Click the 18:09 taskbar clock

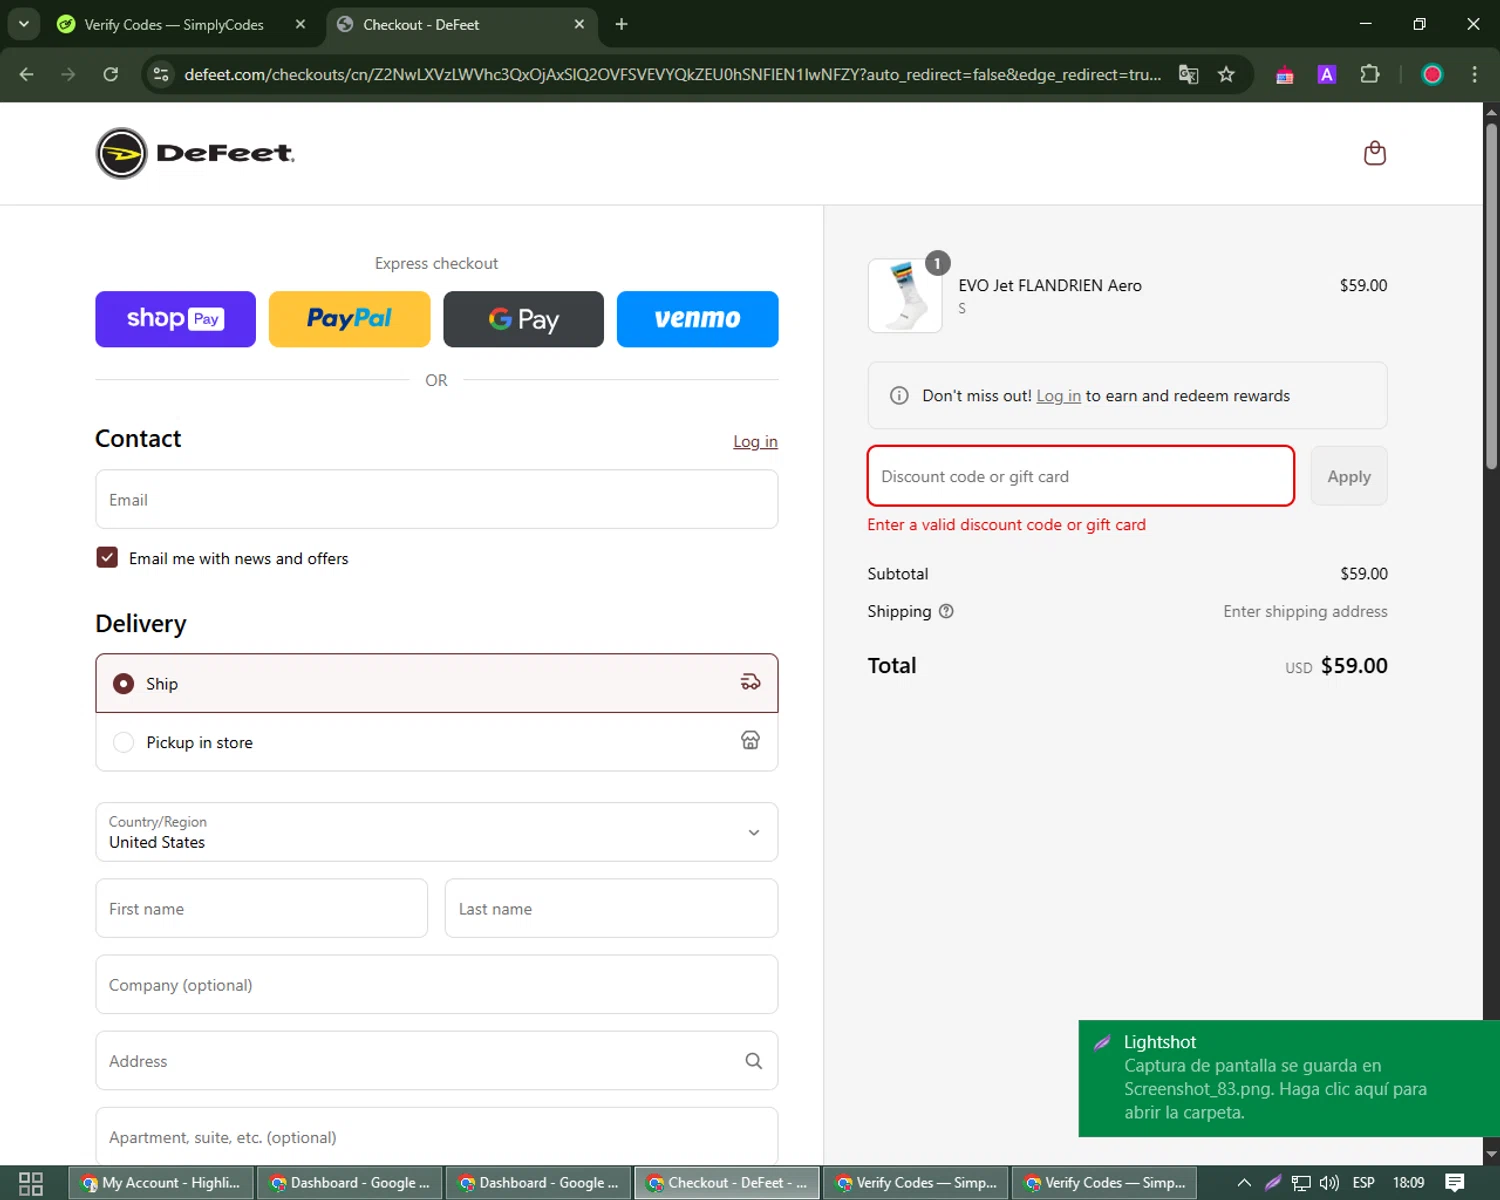click(x=1408, y=1183)
